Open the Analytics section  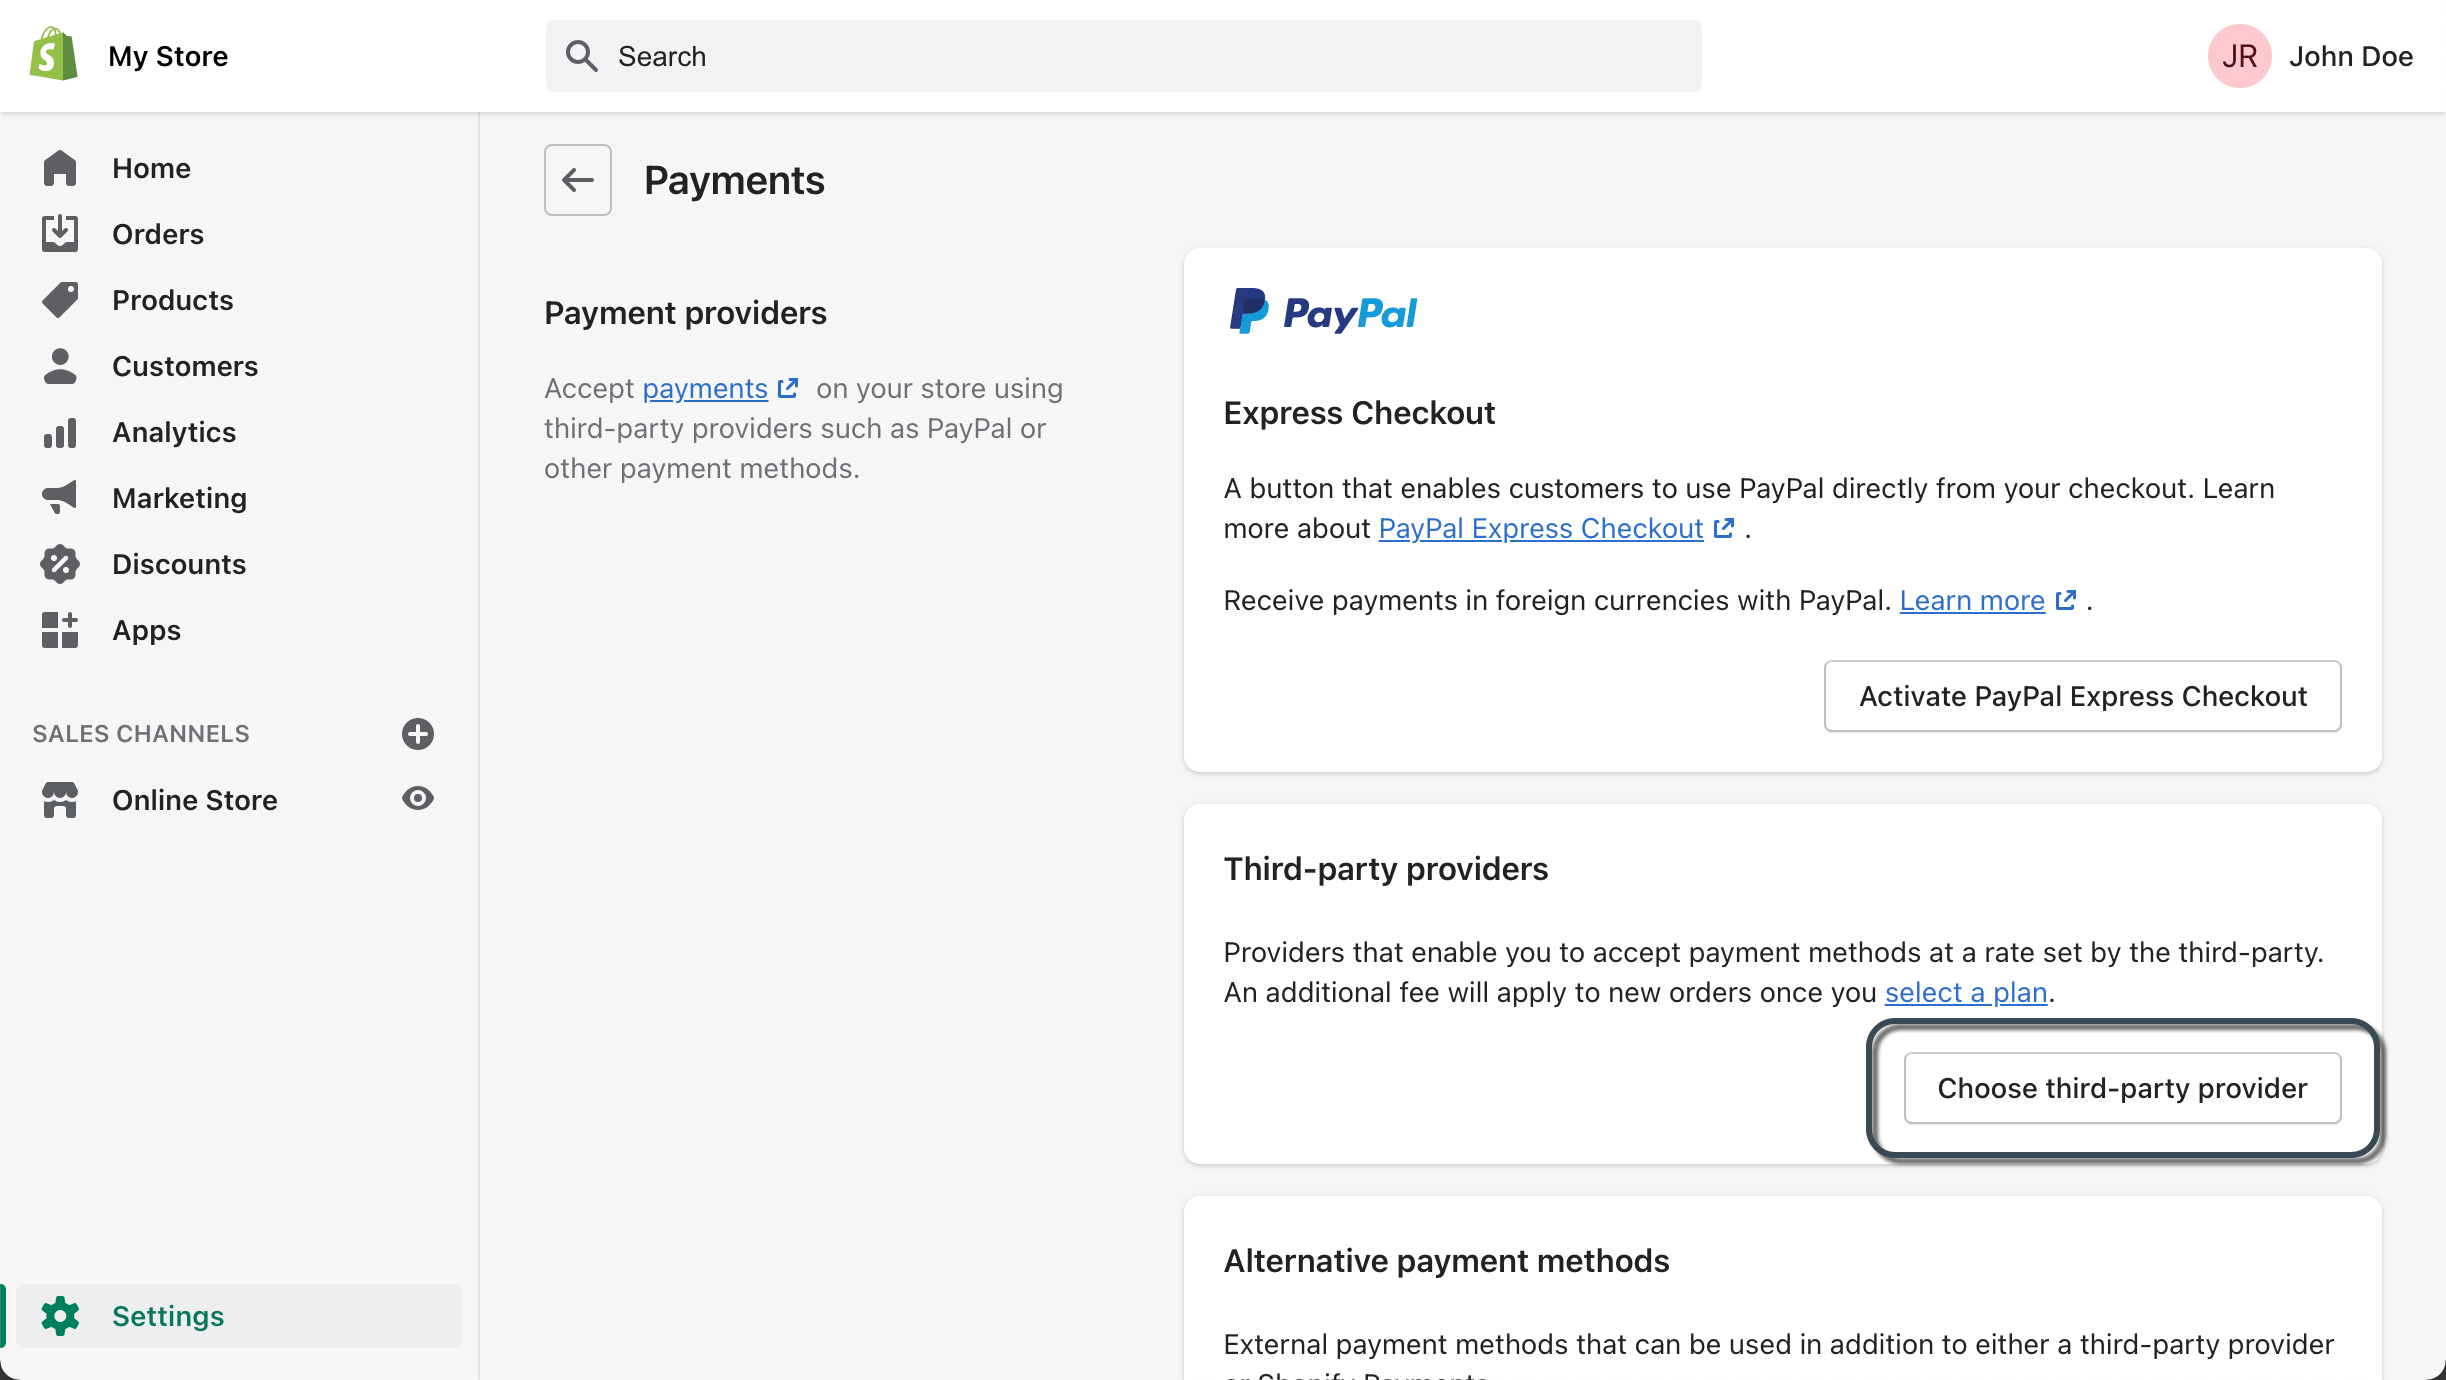[x=173, y=432]
